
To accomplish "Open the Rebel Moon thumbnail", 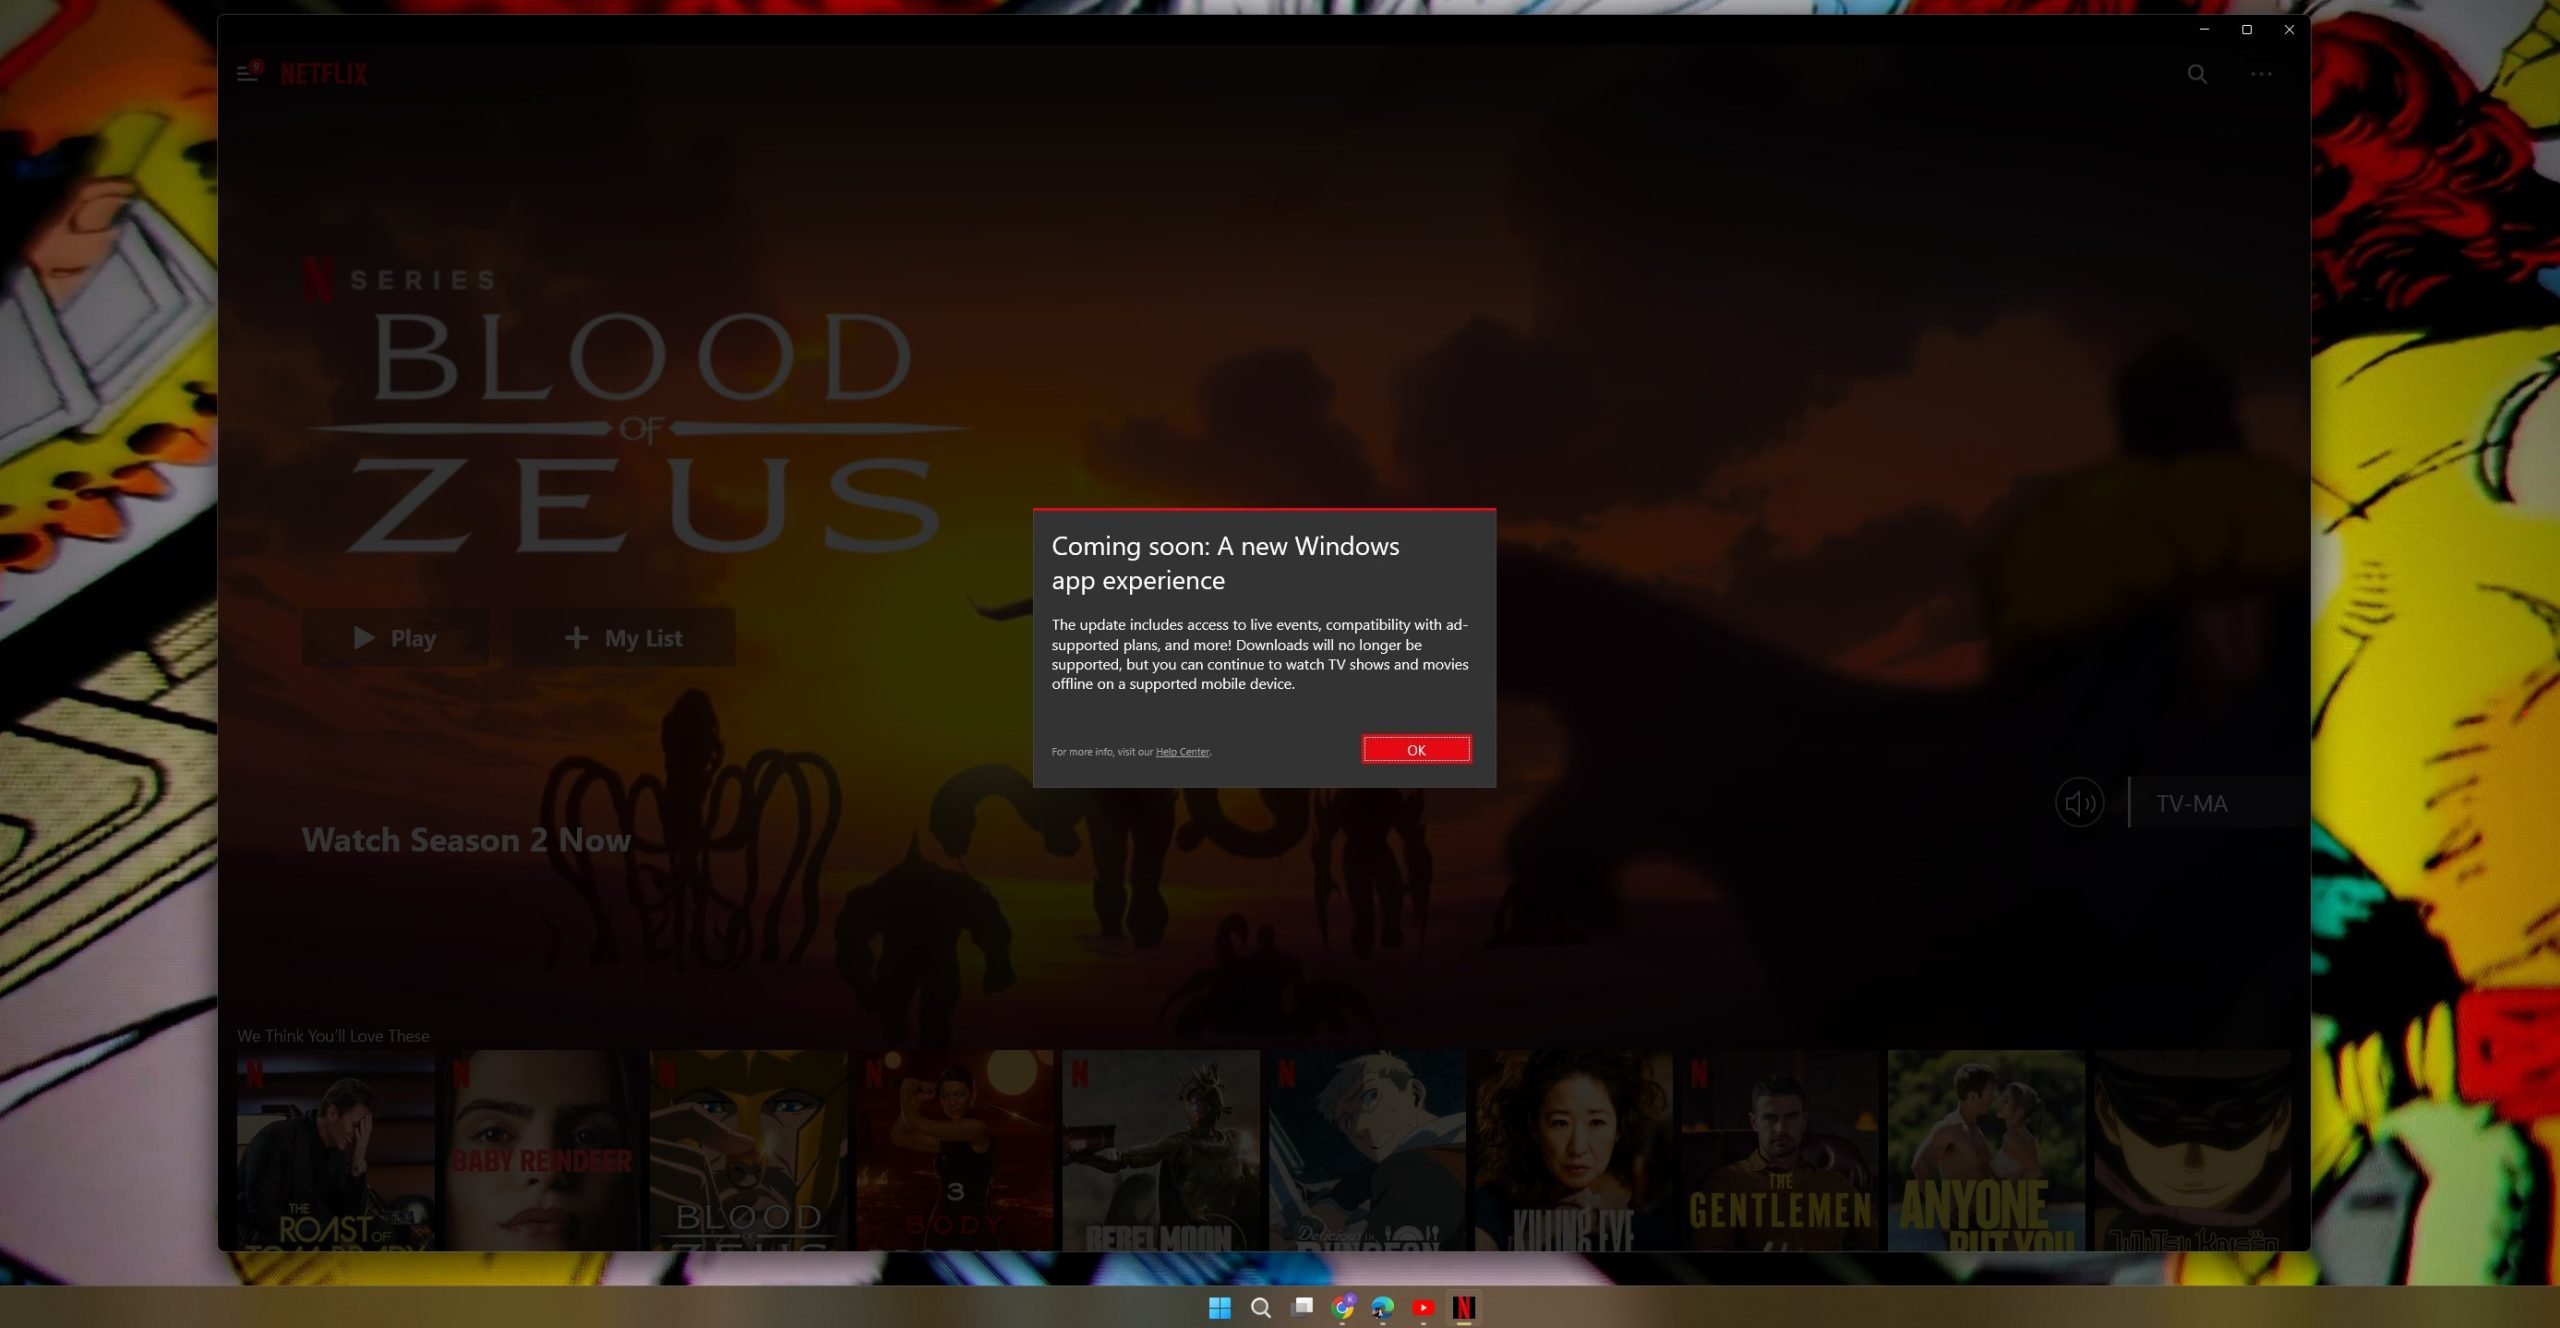I will (x=1161, y=1150).
